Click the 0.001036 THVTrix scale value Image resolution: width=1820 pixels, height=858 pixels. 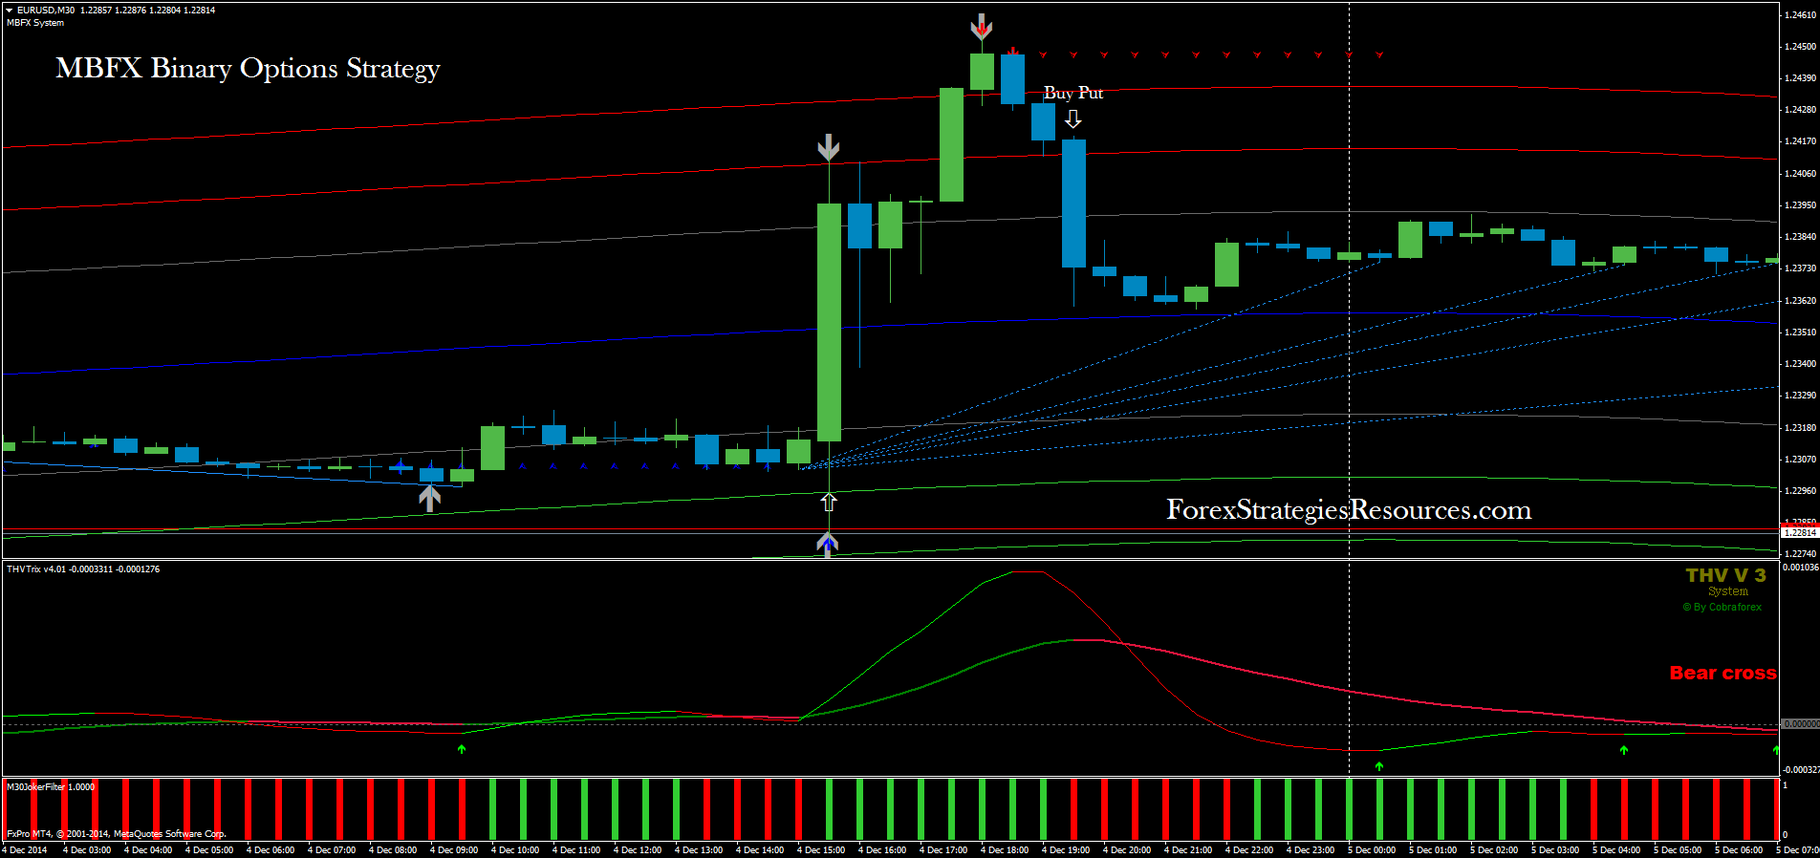point(1800,567)
